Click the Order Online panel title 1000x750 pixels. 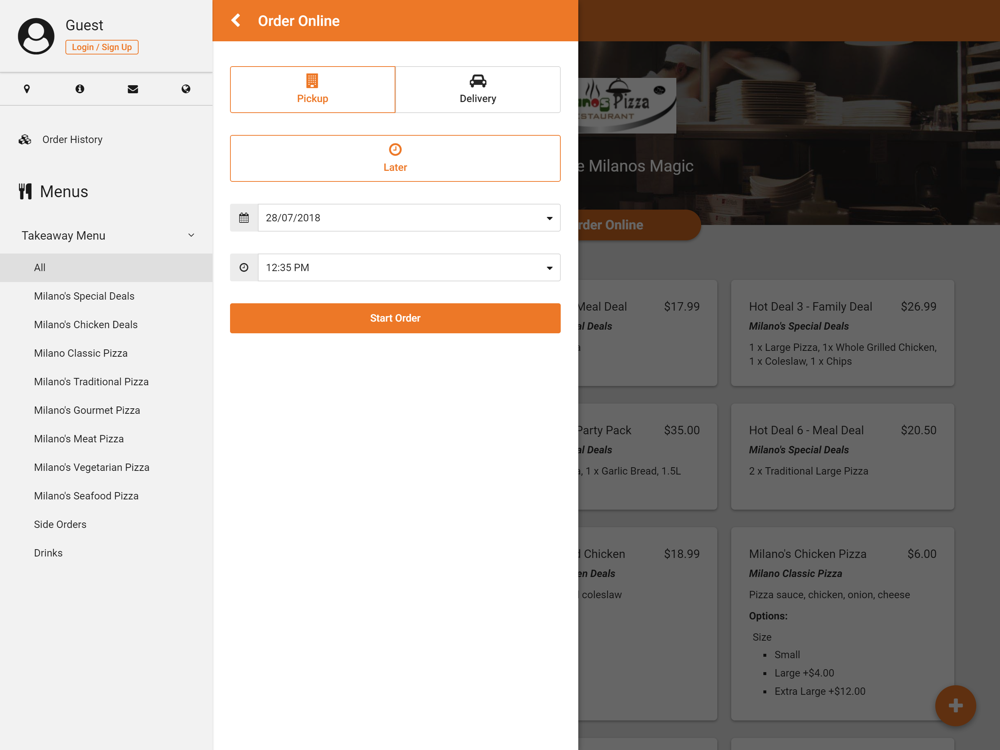tap(298, 21)
